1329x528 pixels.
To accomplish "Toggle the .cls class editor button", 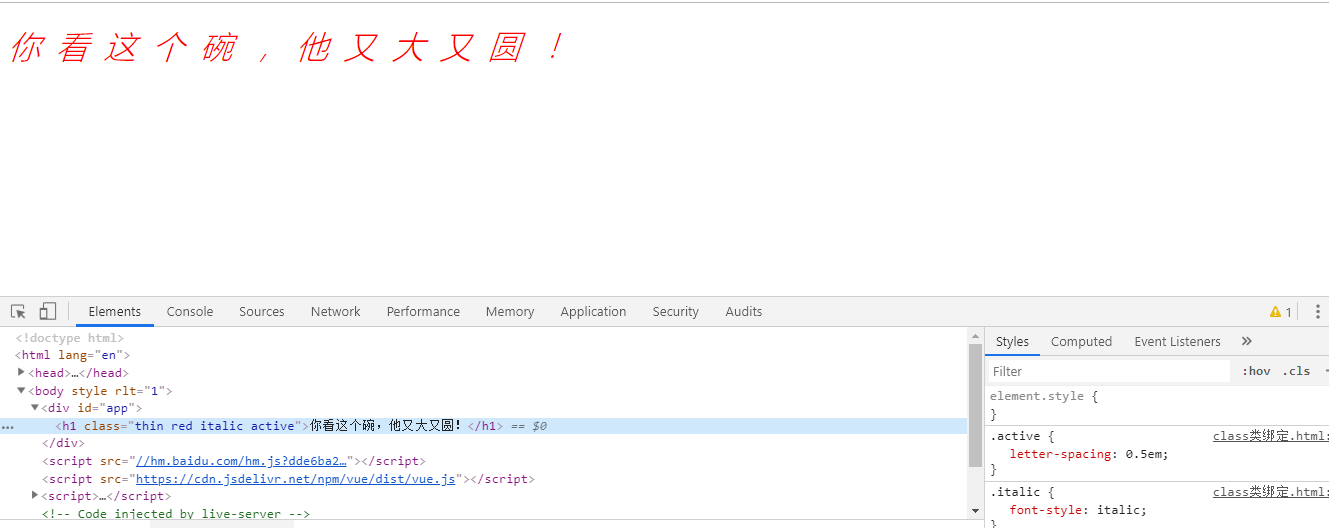I will [1296, 371].
